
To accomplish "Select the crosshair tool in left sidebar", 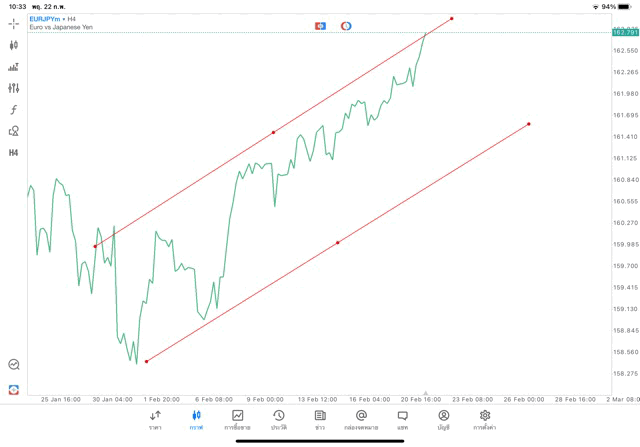I will (x=13, y=23).
